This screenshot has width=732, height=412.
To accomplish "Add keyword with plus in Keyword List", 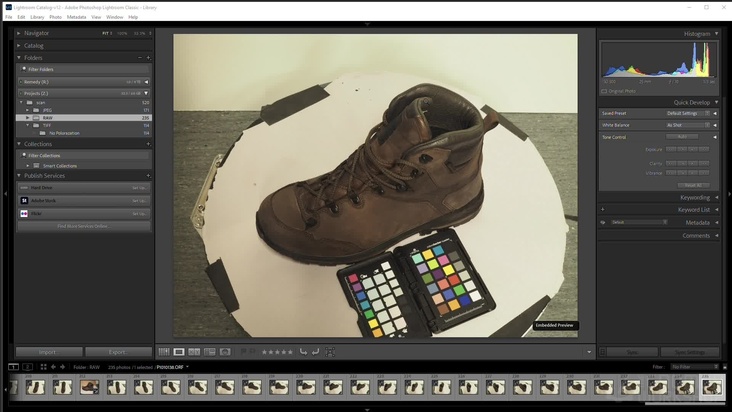I will click(603, 209).
